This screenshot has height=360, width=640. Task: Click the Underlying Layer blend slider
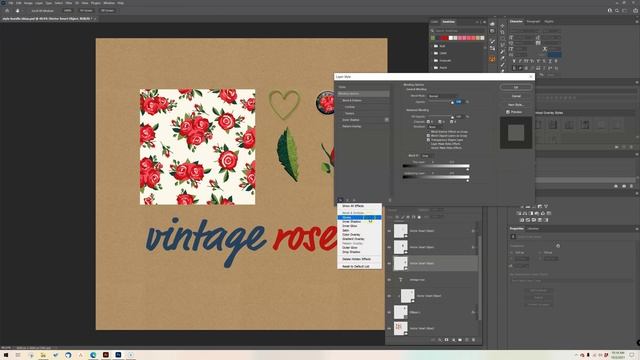436,177
